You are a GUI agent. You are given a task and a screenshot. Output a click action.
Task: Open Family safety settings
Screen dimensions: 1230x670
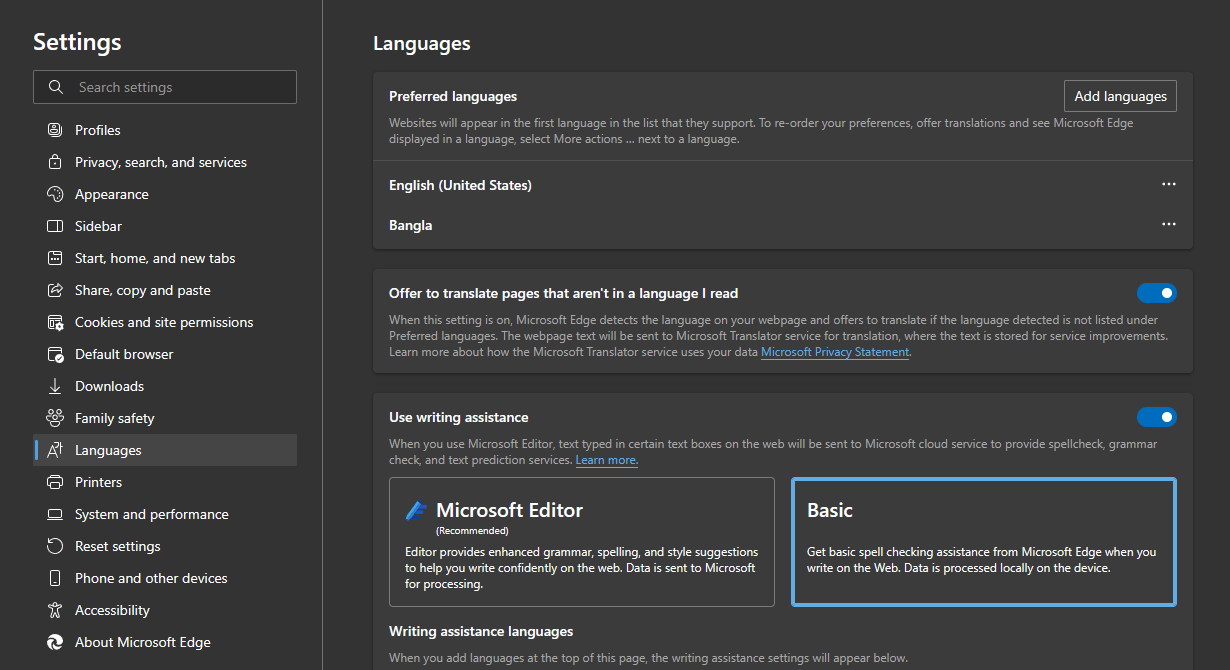tap(165, 418)
